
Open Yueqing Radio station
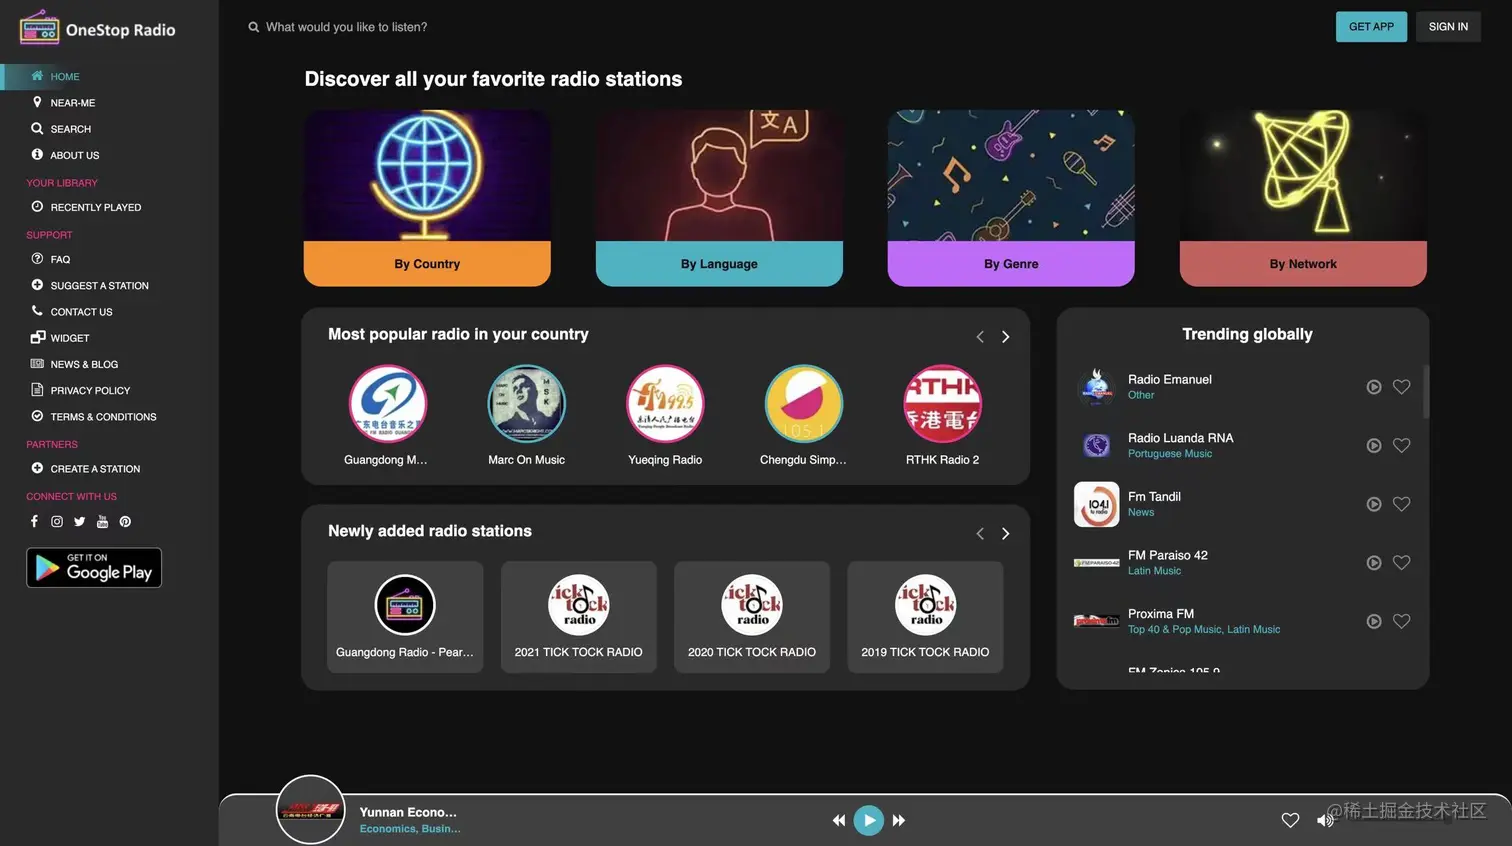coord(665,415)
